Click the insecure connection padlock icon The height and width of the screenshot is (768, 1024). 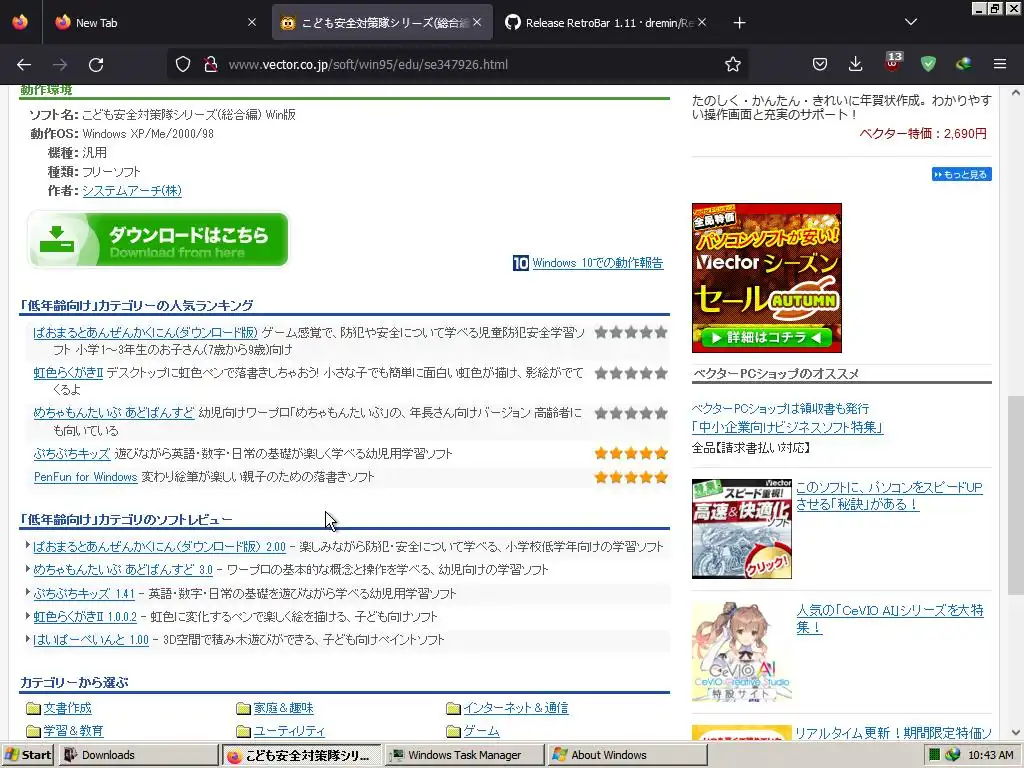210,64
